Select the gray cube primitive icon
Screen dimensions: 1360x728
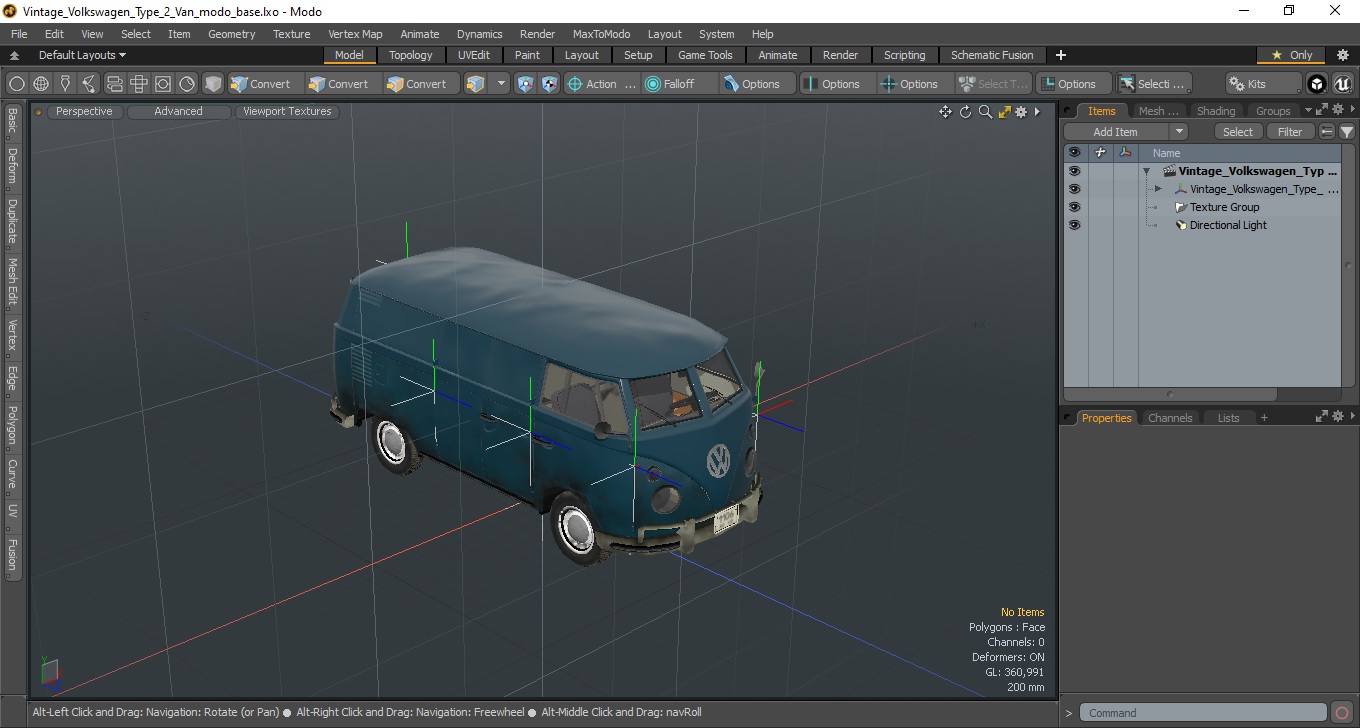tap(213, 84)
